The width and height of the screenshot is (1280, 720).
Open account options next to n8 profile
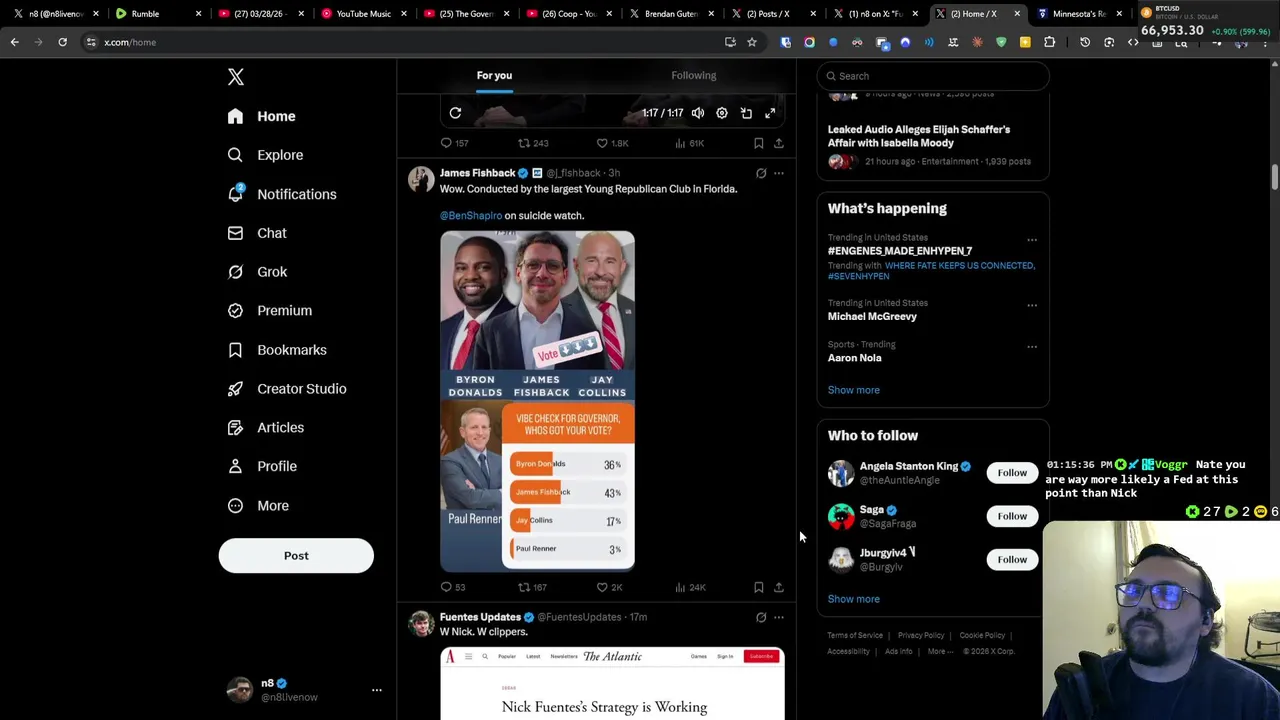pos(377,690)
